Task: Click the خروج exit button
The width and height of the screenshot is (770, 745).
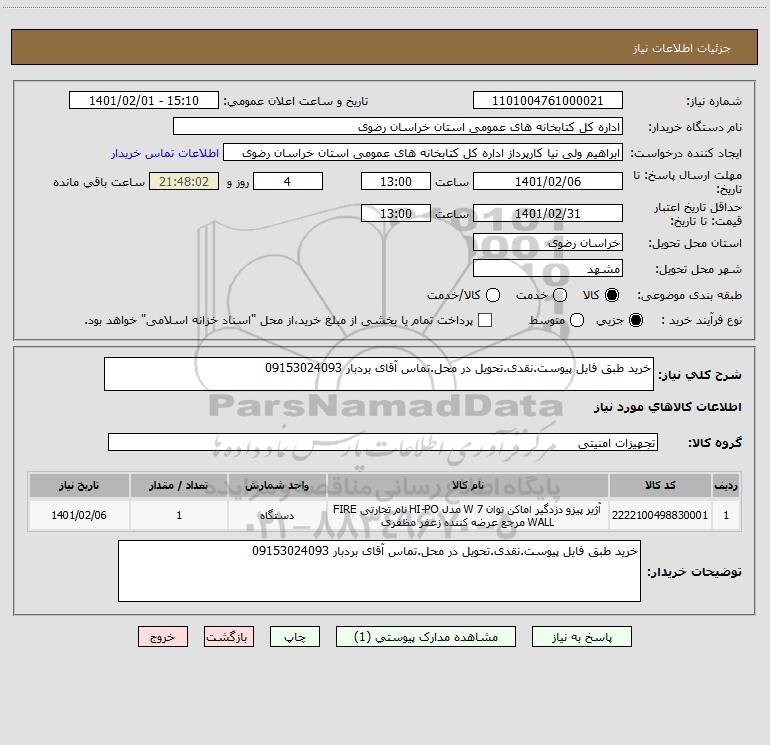Action: click(163, 637)
